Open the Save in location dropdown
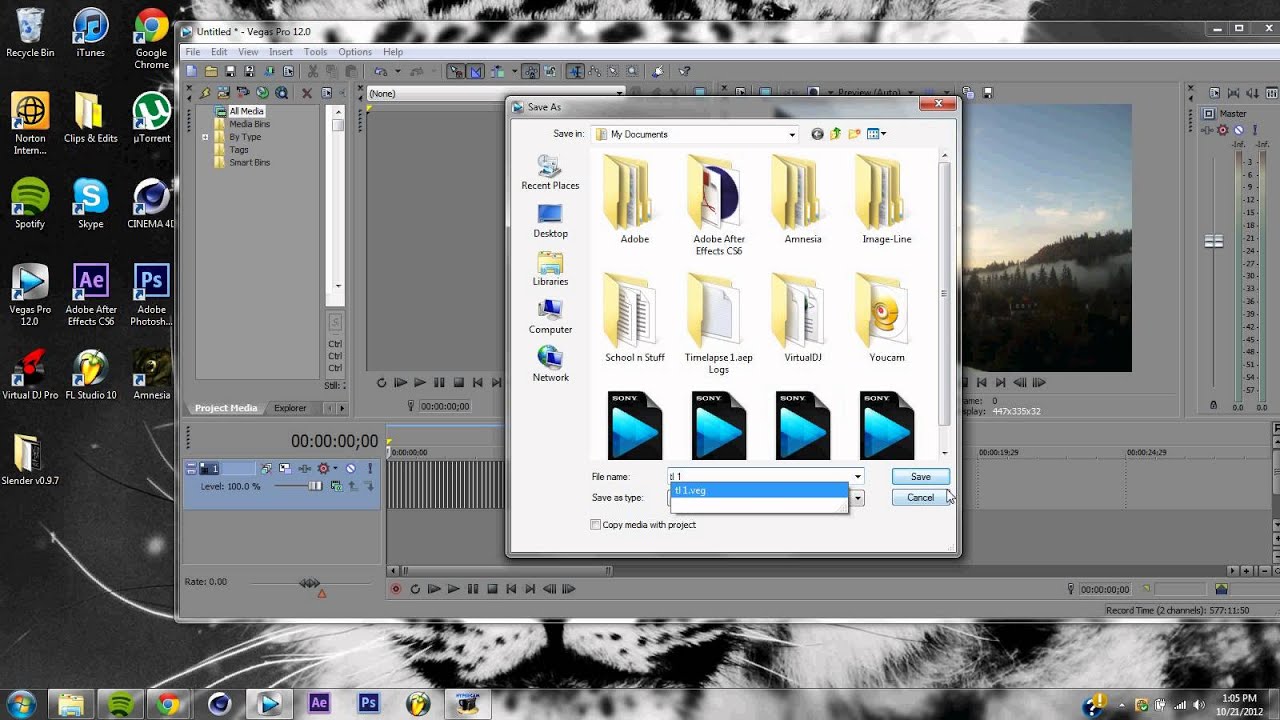The height and width of the screenshot is (720, 1280). 792,134
